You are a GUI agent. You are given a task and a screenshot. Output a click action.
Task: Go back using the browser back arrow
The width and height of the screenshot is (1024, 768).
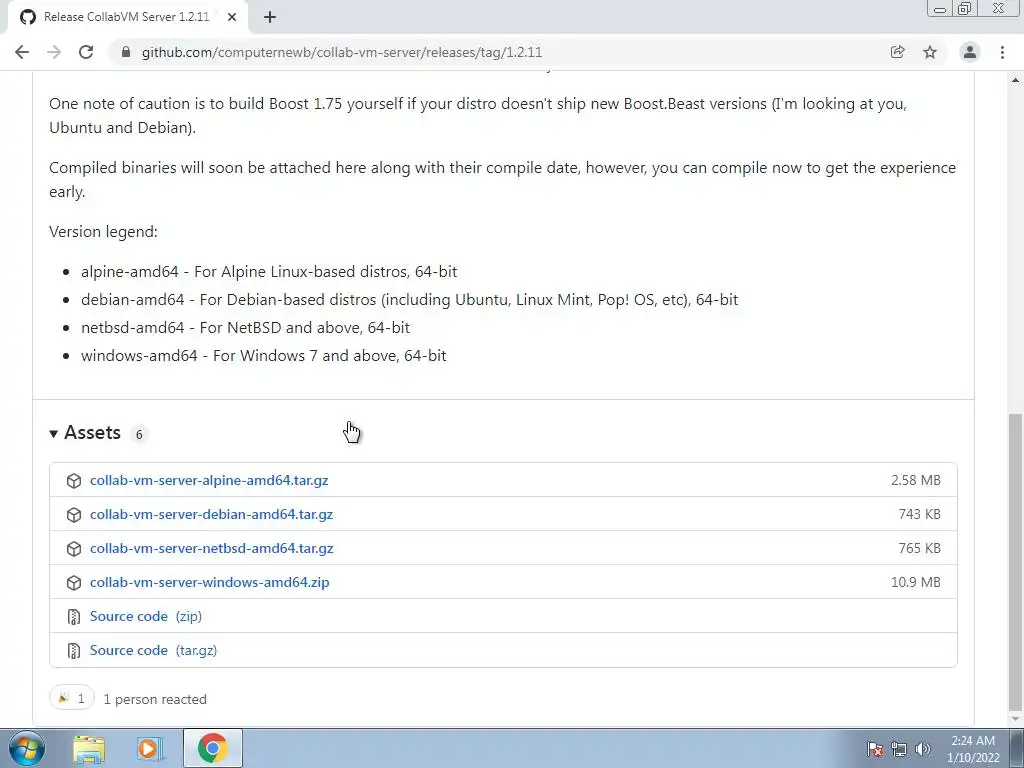tap(22, 52)
